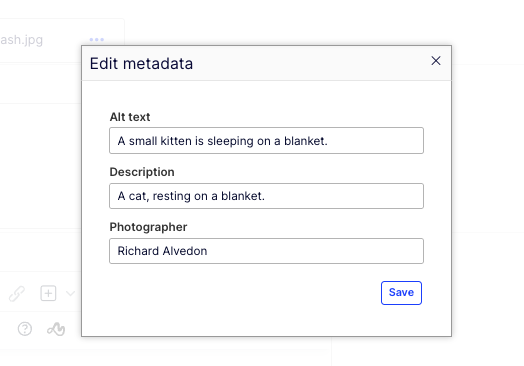Open the three-dot file options menu
Viewport: 524px width, 366px height.
pyautogui.click(x=97, y=39)
